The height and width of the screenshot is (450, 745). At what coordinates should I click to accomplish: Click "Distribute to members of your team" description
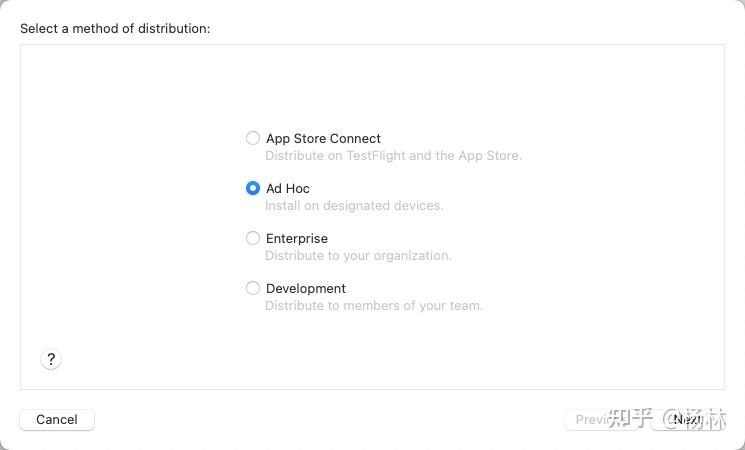pos(374,306)
